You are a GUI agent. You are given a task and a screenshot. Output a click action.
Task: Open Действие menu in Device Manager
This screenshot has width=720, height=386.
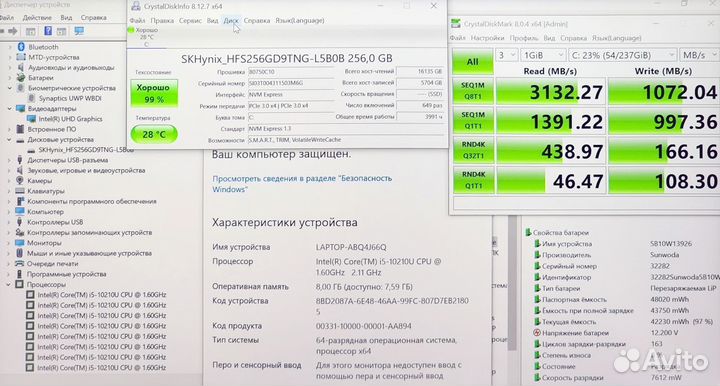pos(37,17)
